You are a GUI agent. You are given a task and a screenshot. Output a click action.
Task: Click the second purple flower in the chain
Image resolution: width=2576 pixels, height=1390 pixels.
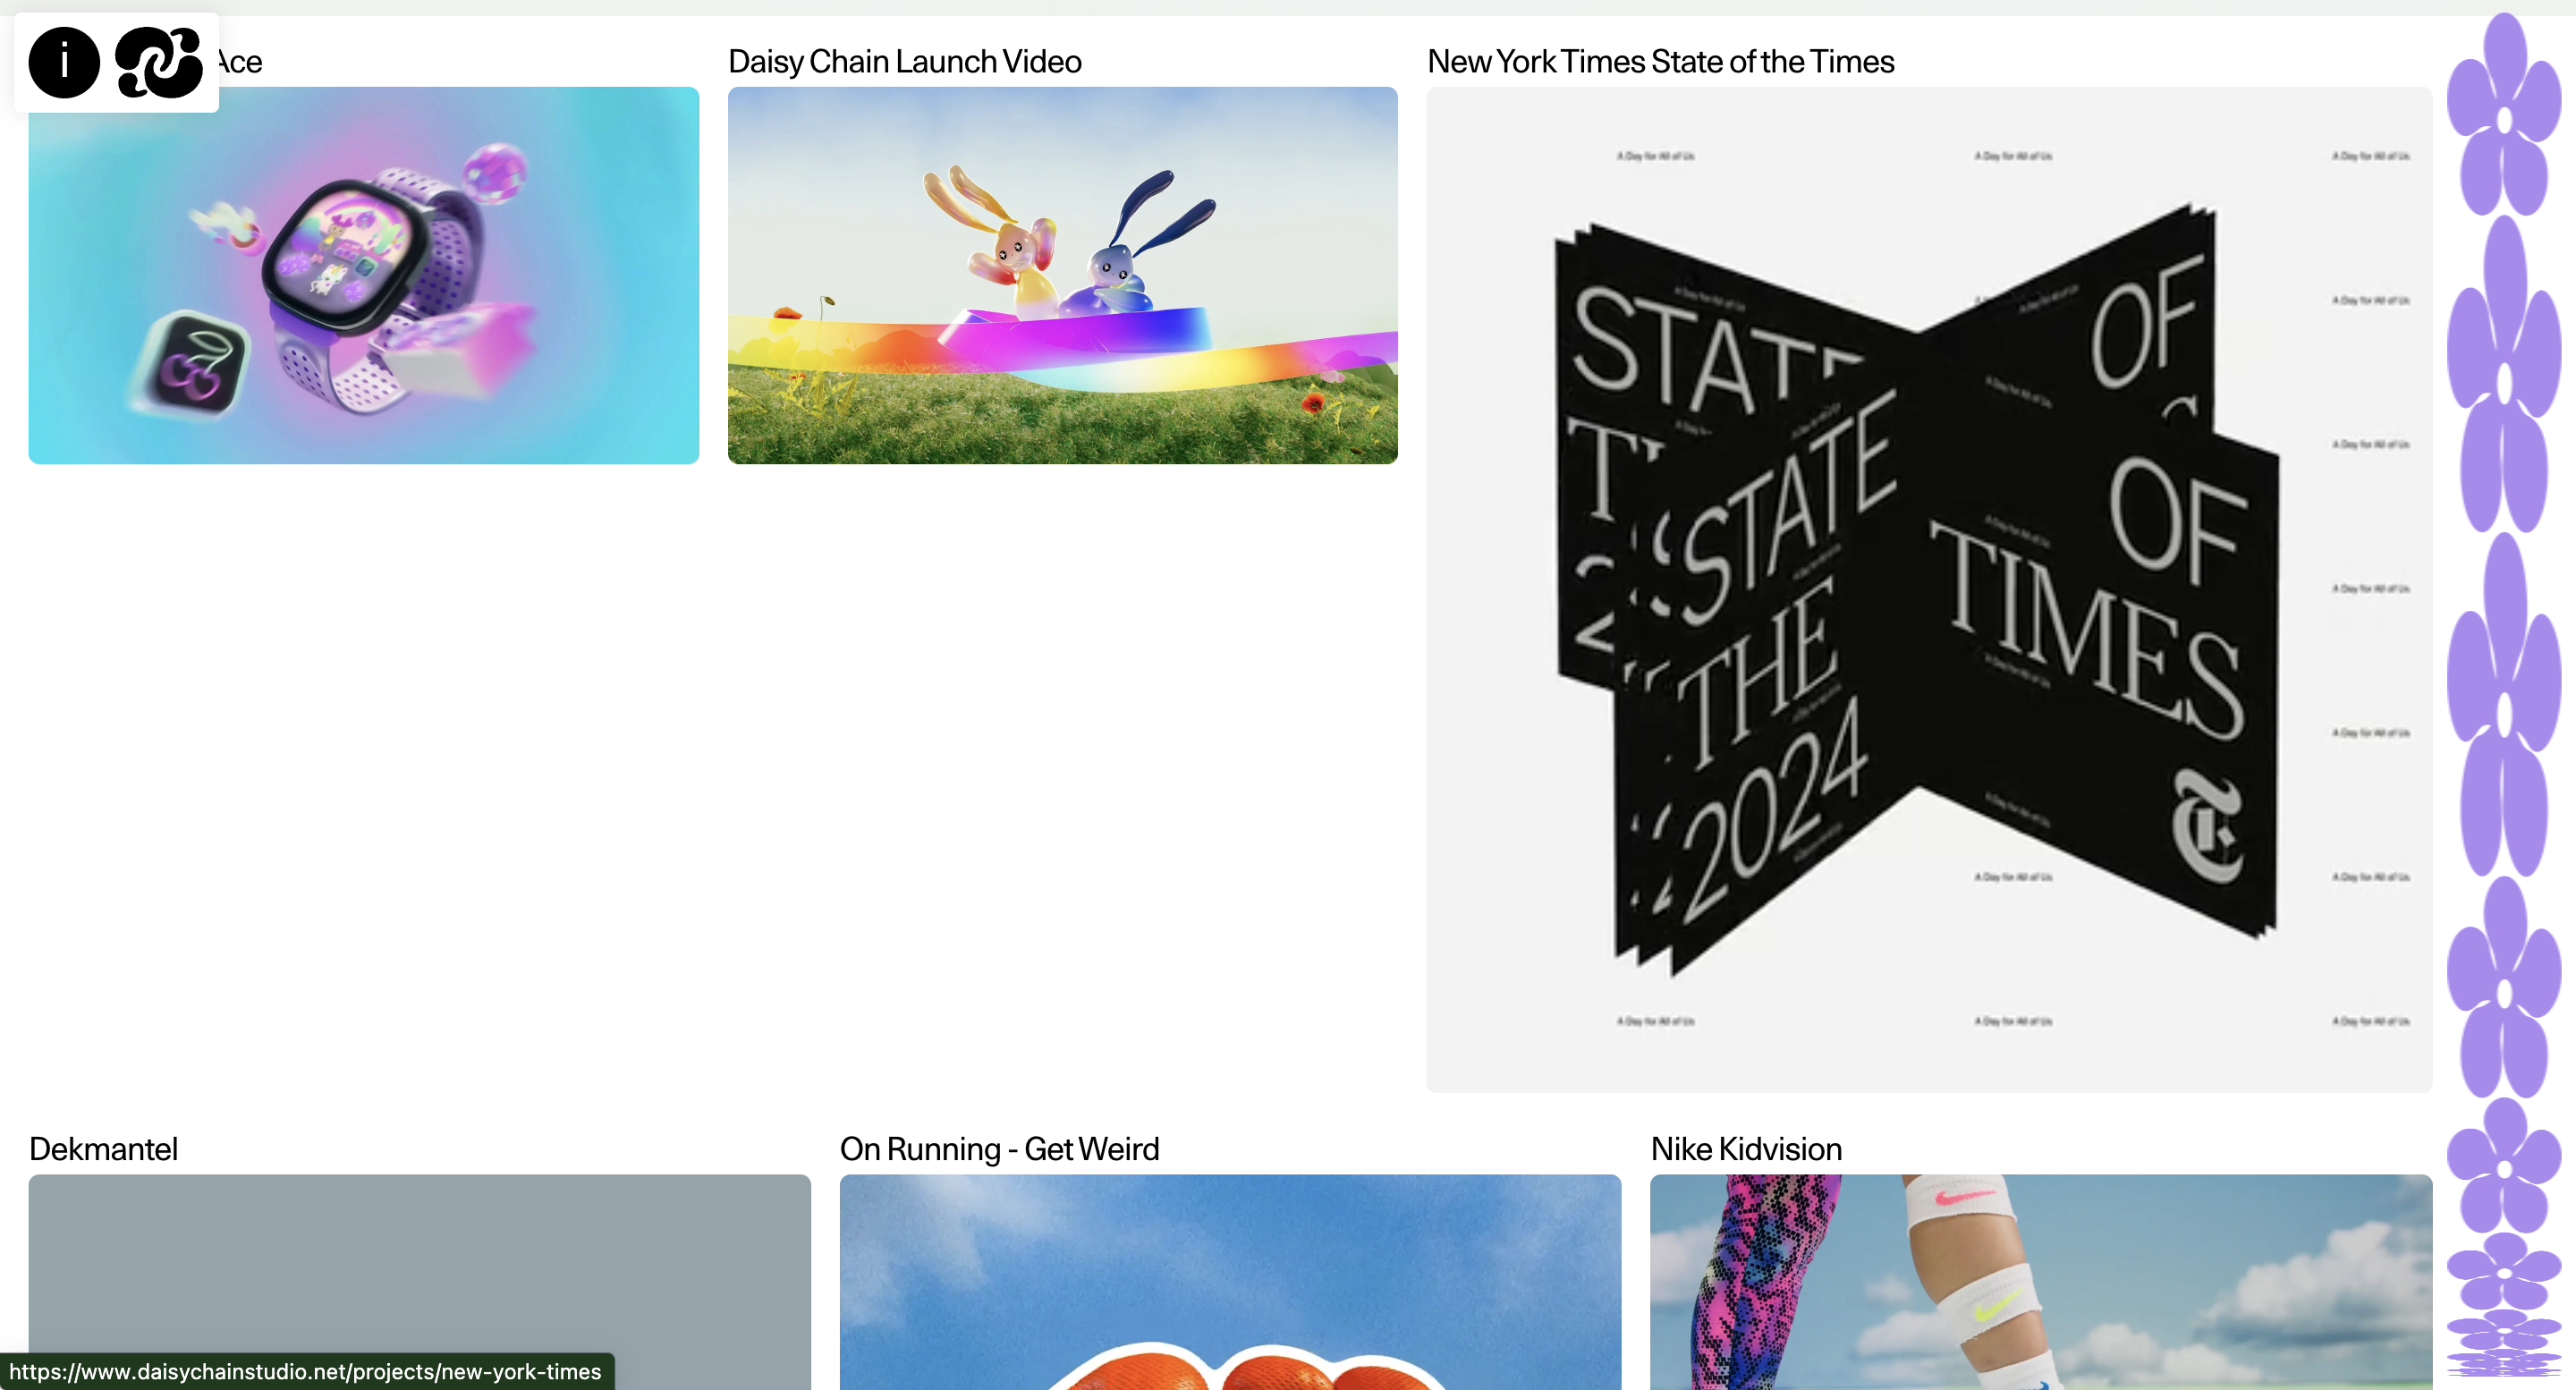point(2504,374)
